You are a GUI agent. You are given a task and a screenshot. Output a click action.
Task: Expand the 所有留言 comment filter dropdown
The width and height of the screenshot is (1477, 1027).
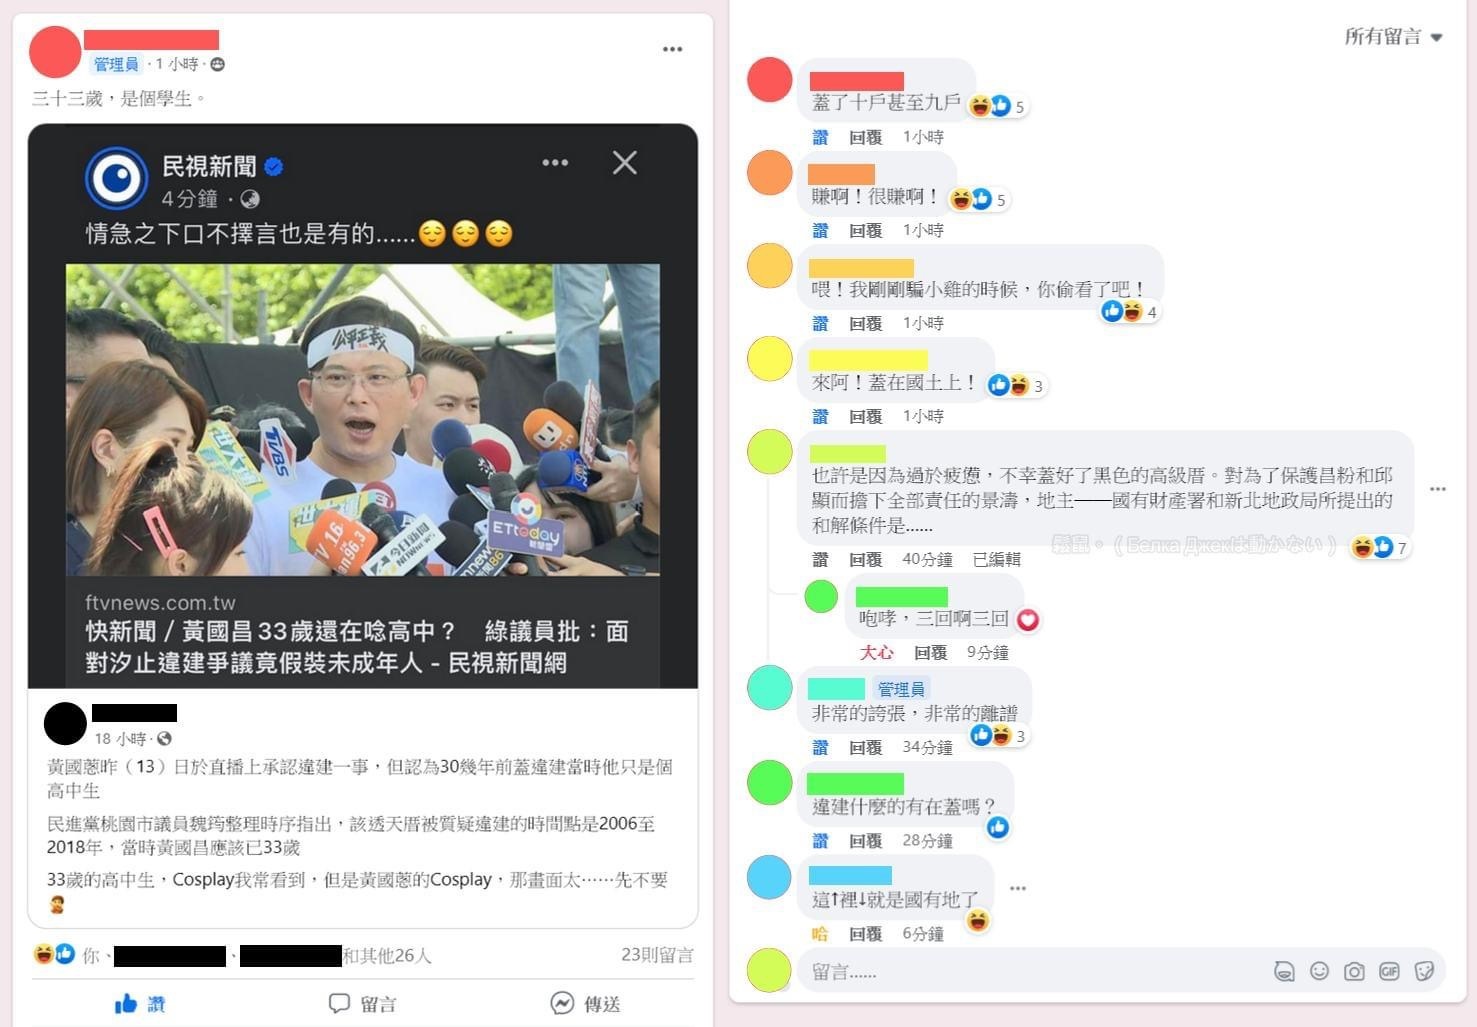(1392, 37)
